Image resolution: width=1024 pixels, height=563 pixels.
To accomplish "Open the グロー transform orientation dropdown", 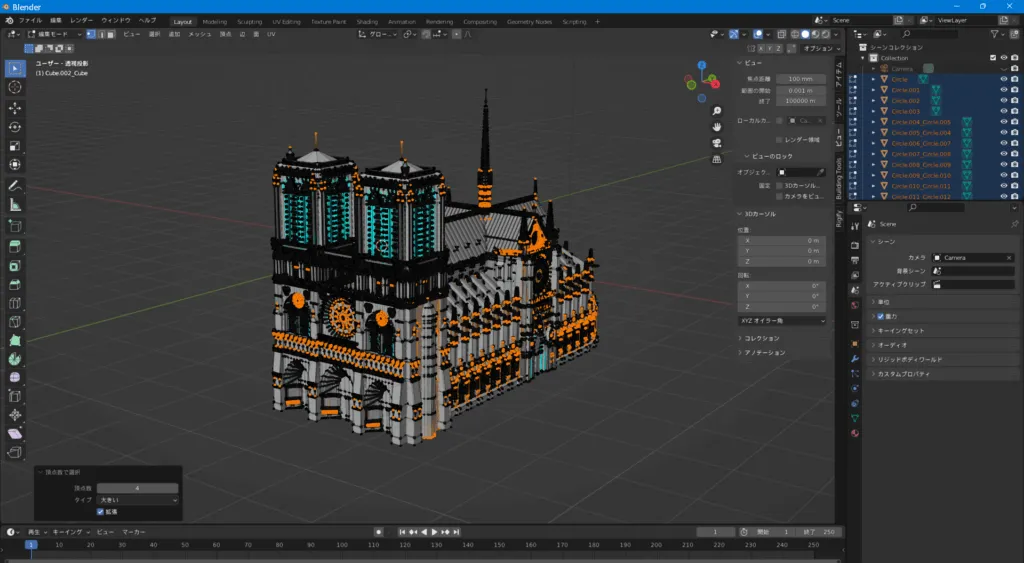I will coord(377,34).
